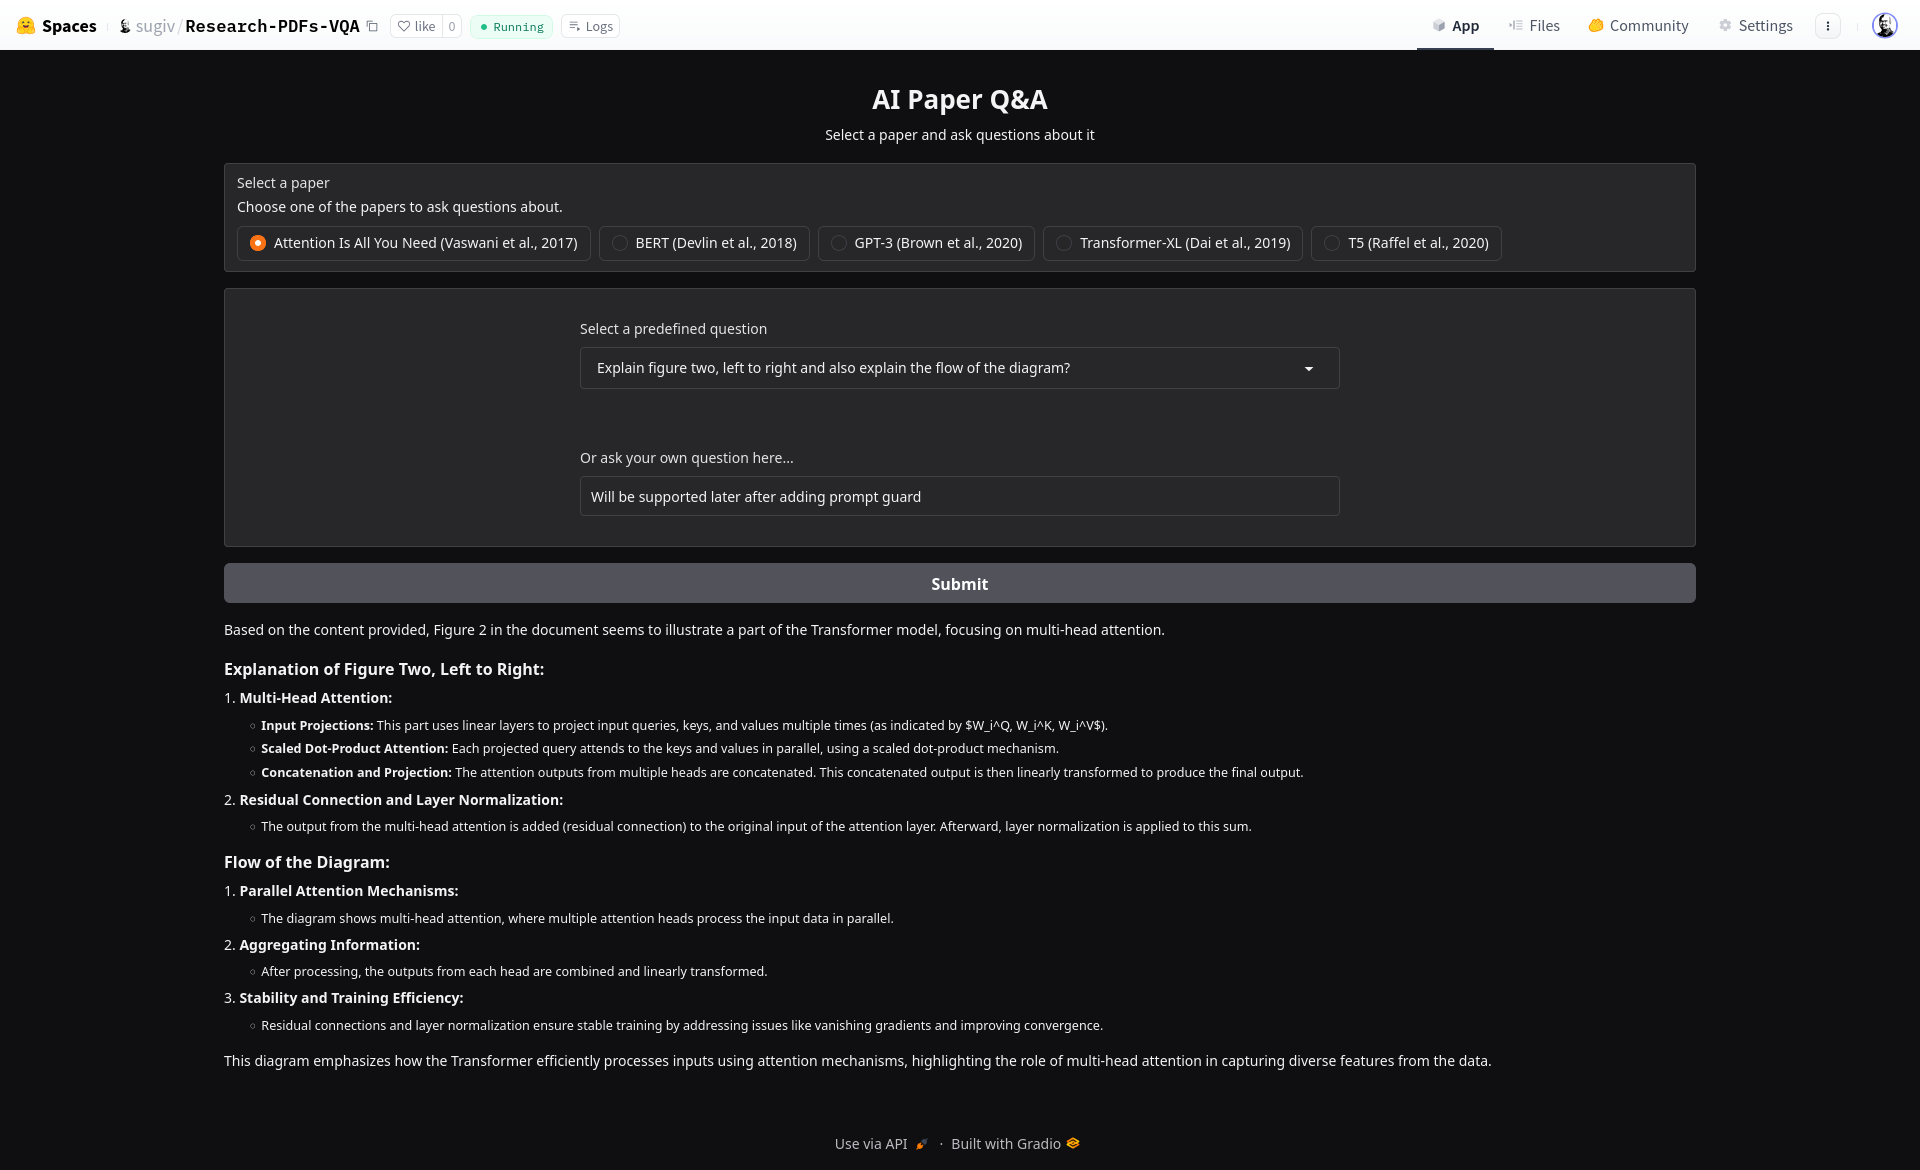Viewport: 1920px width, 1170px height.
Task: Click the own-question text input field
Action: point(960,496)
